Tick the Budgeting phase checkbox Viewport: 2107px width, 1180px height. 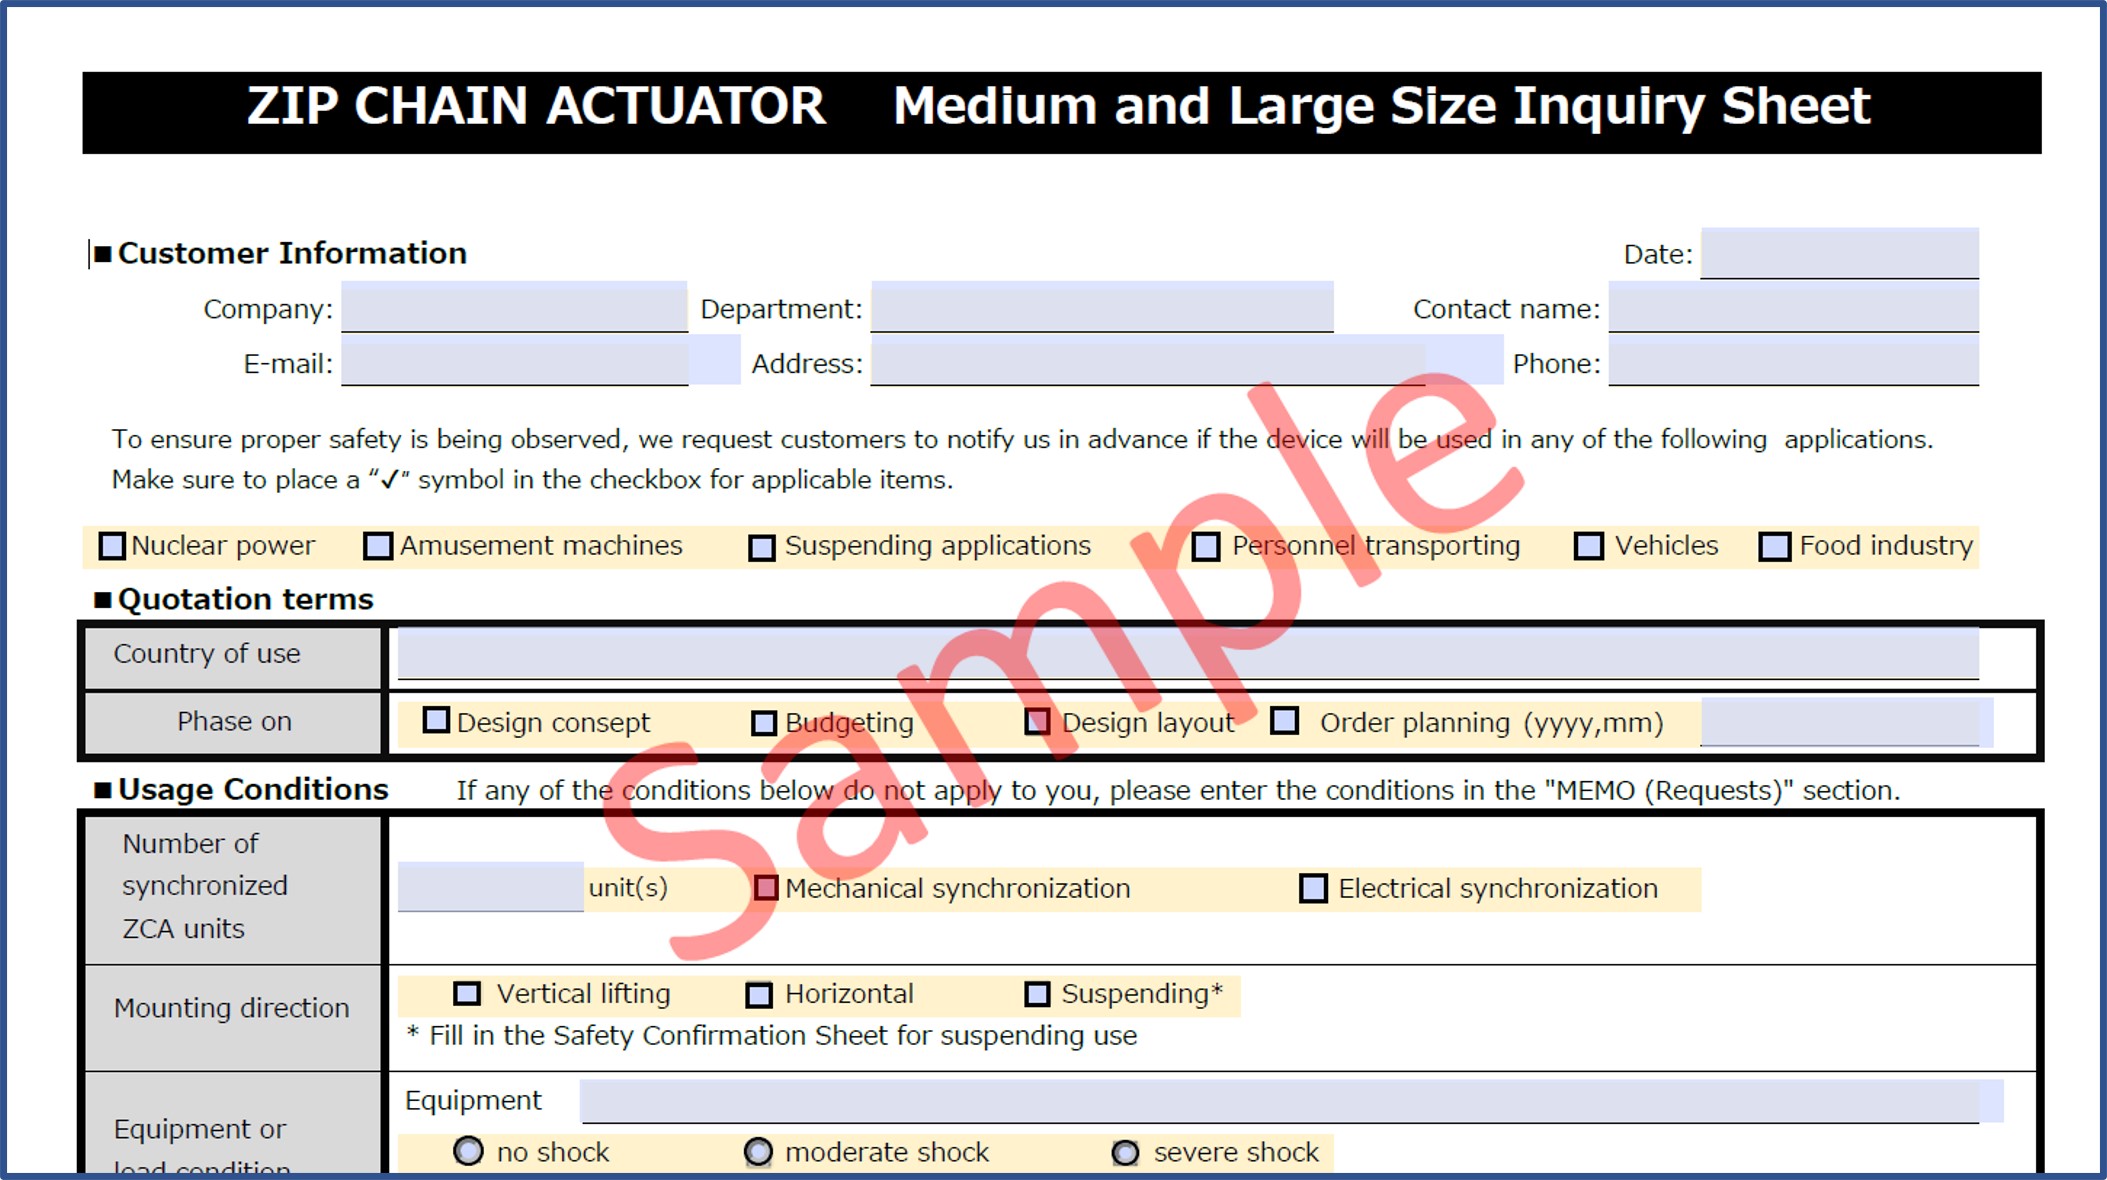pyautogui.click(x=764, y=723)
